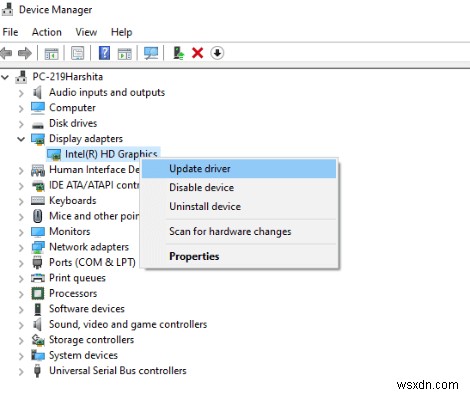Choose Uninstall device from context menu
The image size is (470, 395).
[x=239, y=206]
